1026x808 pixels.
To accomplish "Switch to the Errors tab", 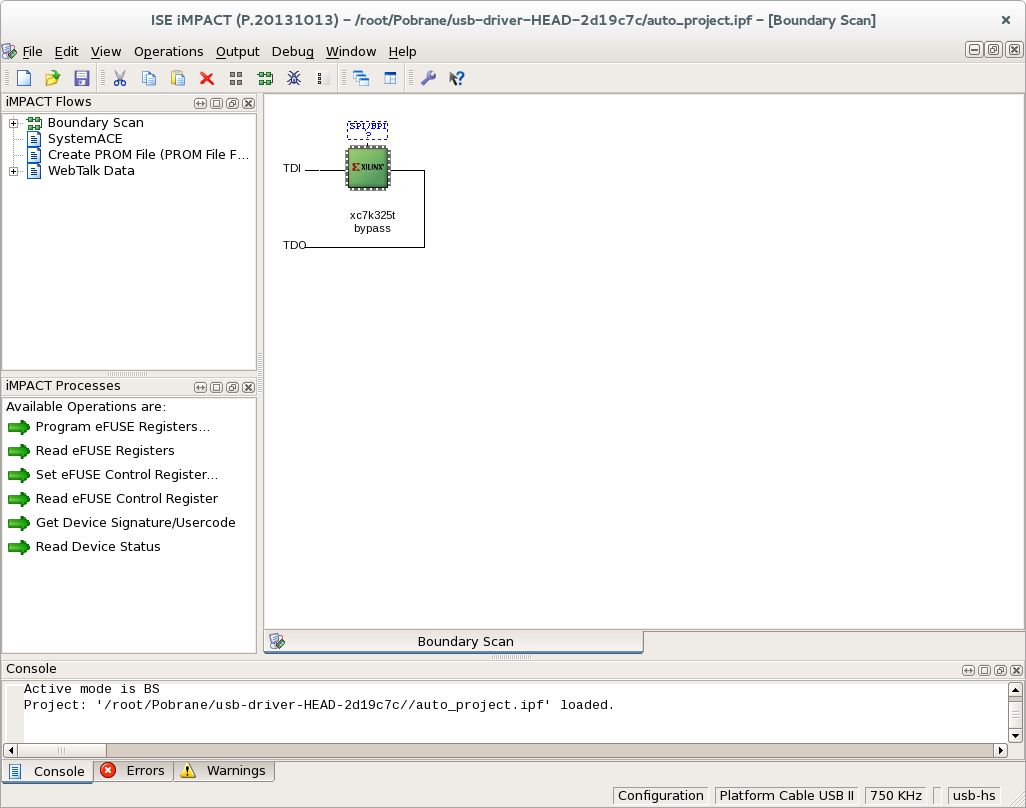I will [x=133, y=771].
